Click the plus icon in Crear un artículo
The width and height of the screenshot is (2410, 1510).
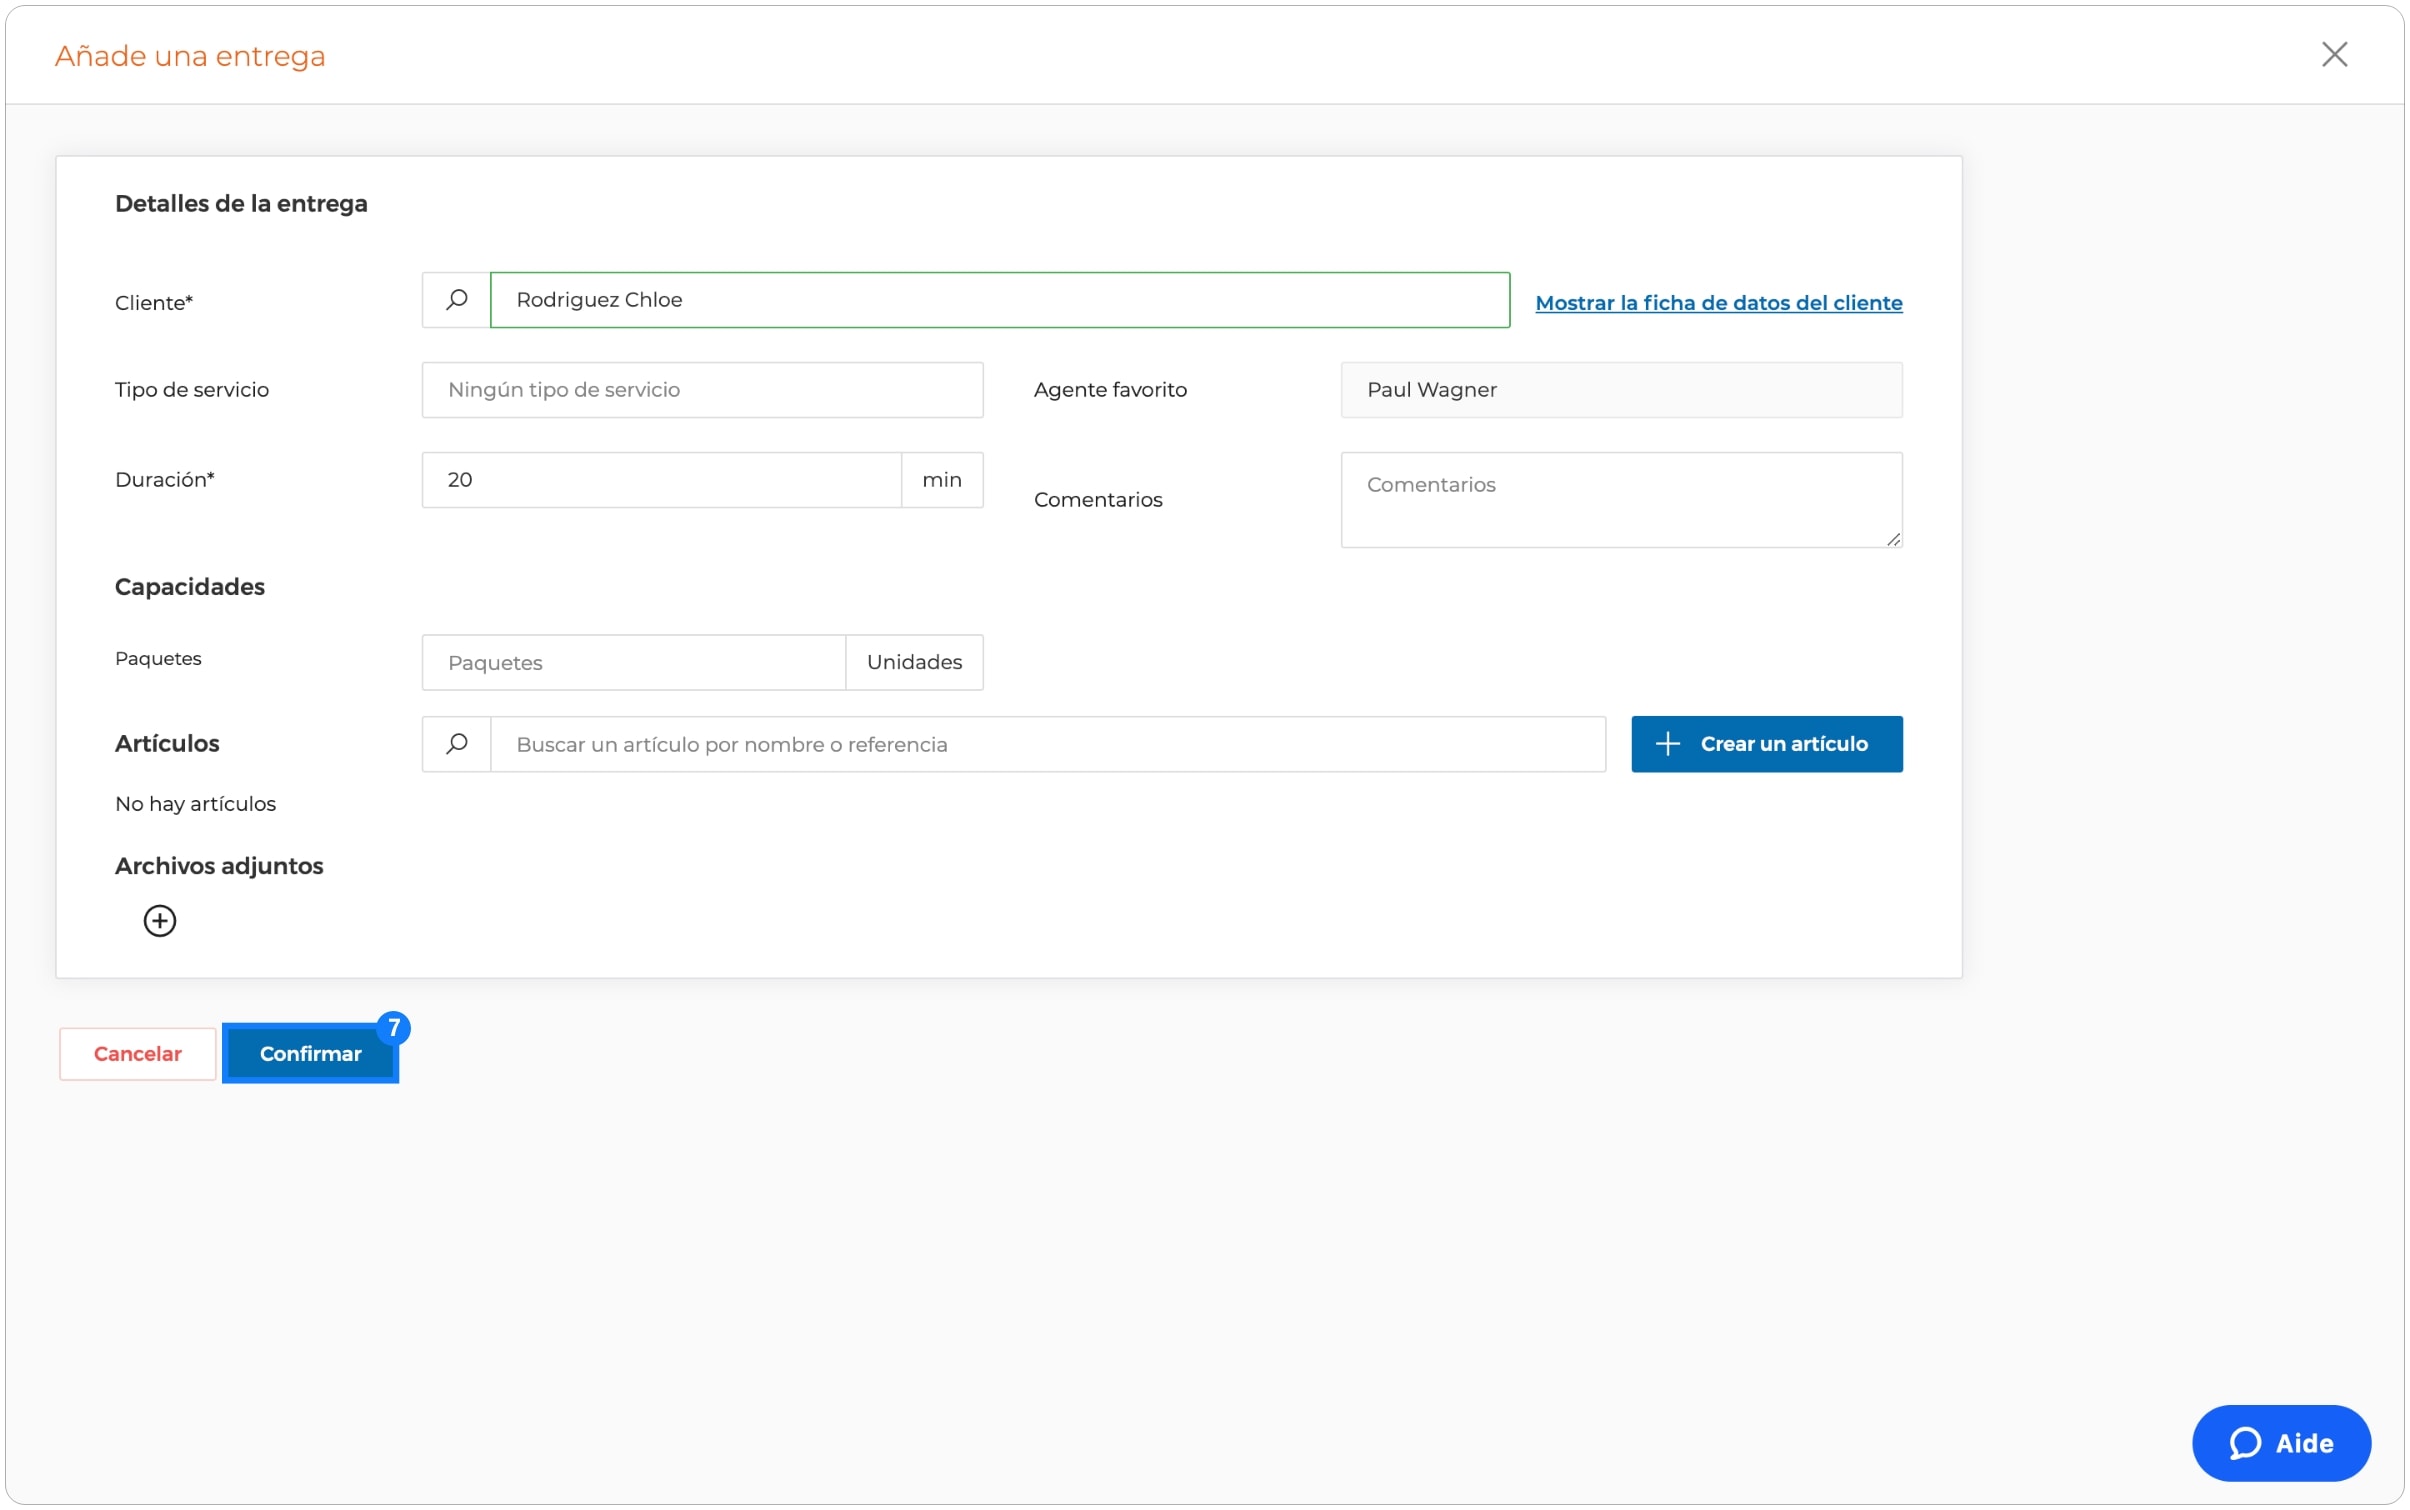tap(1667, 744)
